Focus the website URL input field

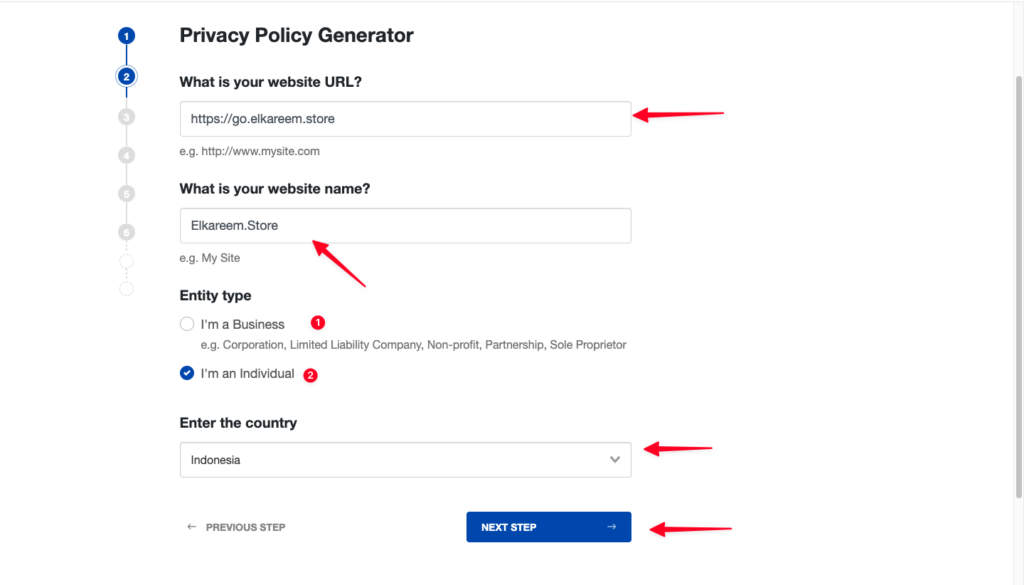[x=405, y=119]
